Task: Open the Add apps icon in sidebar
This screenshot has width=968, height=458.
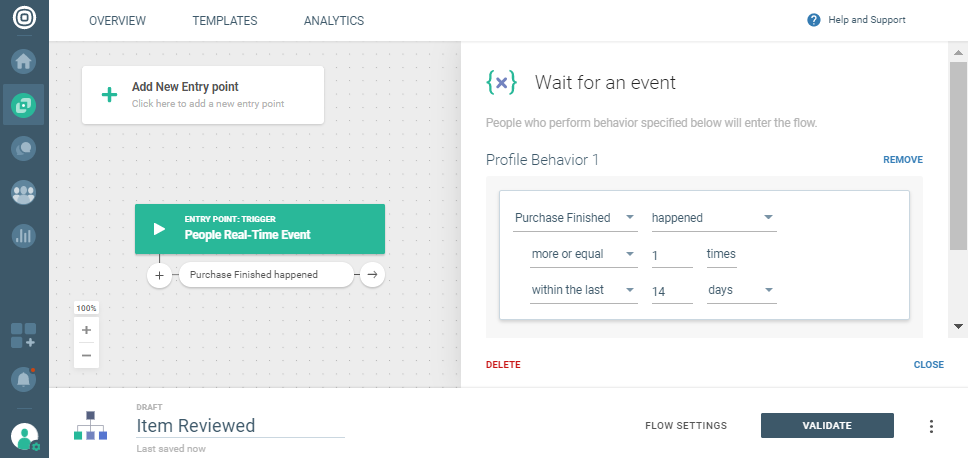Action: pyautogui.click(x=24, y=335)
